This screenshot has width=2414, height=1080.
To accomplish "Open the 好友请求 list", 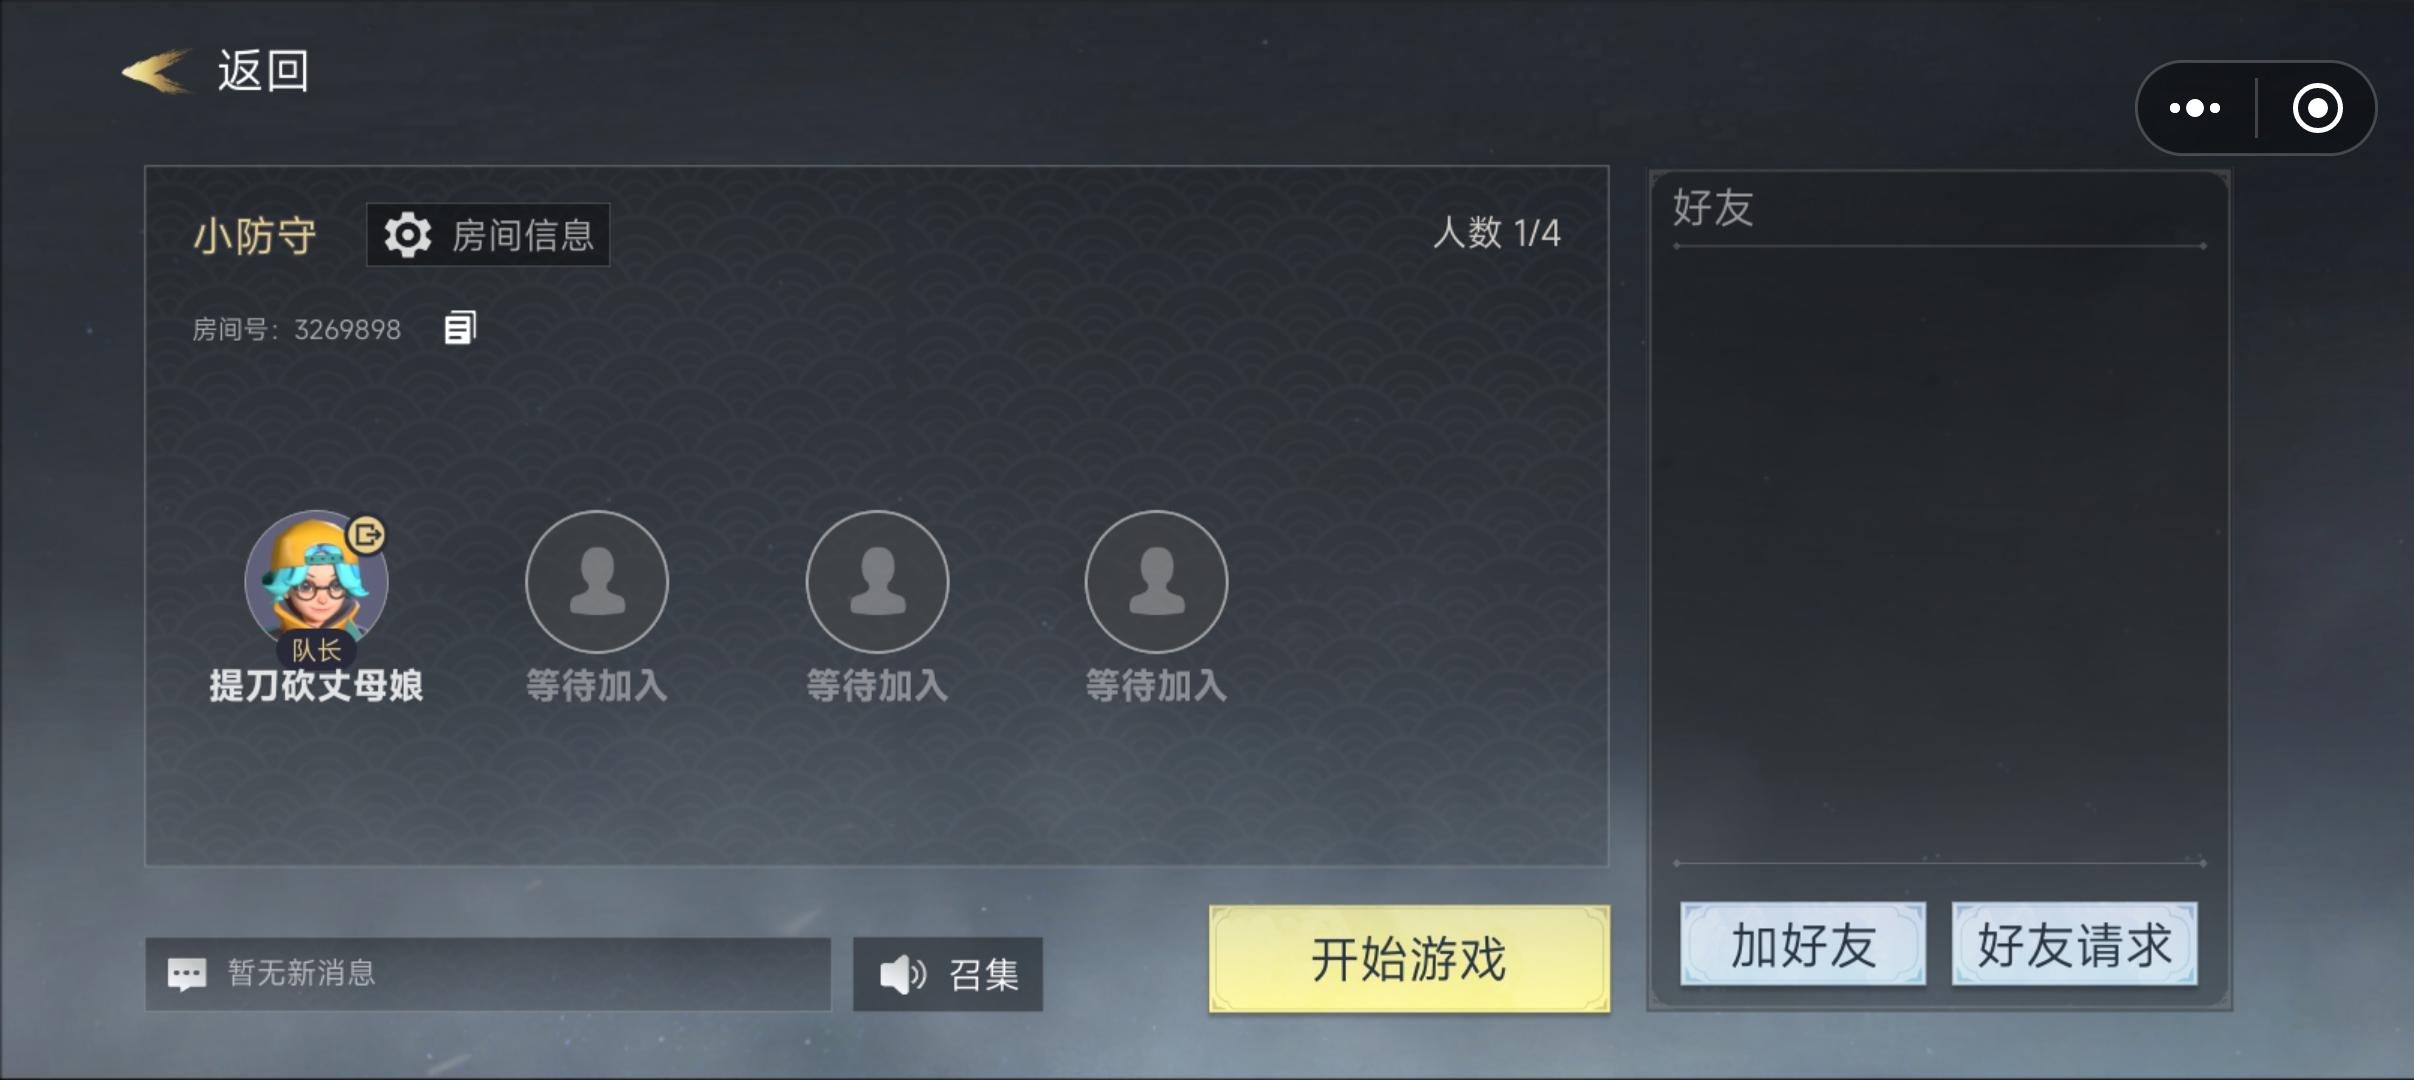I will pos(2075,944).
